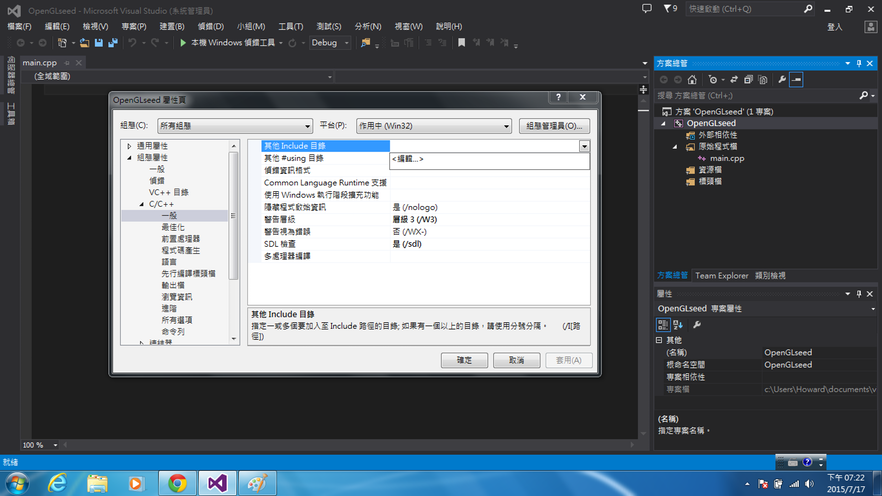Click the 登入 sign-in link

pos(835,27)
